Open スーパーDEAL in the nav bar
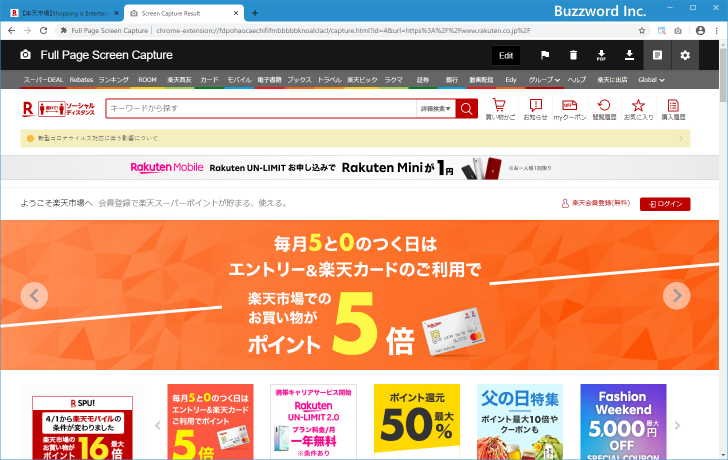This screenshot has width=728, height=460. [43, 80]
